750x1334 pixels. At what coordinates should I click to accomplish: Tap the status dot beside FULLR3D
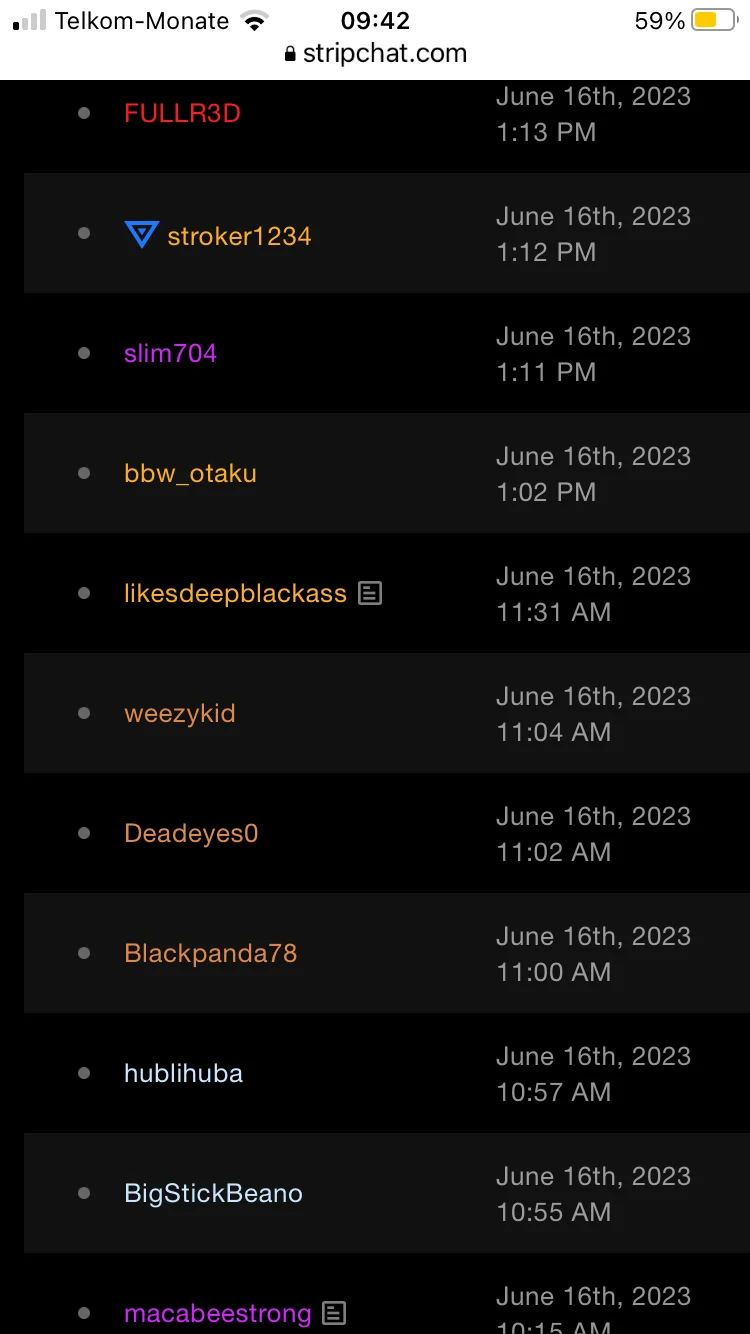click(84, 113)
